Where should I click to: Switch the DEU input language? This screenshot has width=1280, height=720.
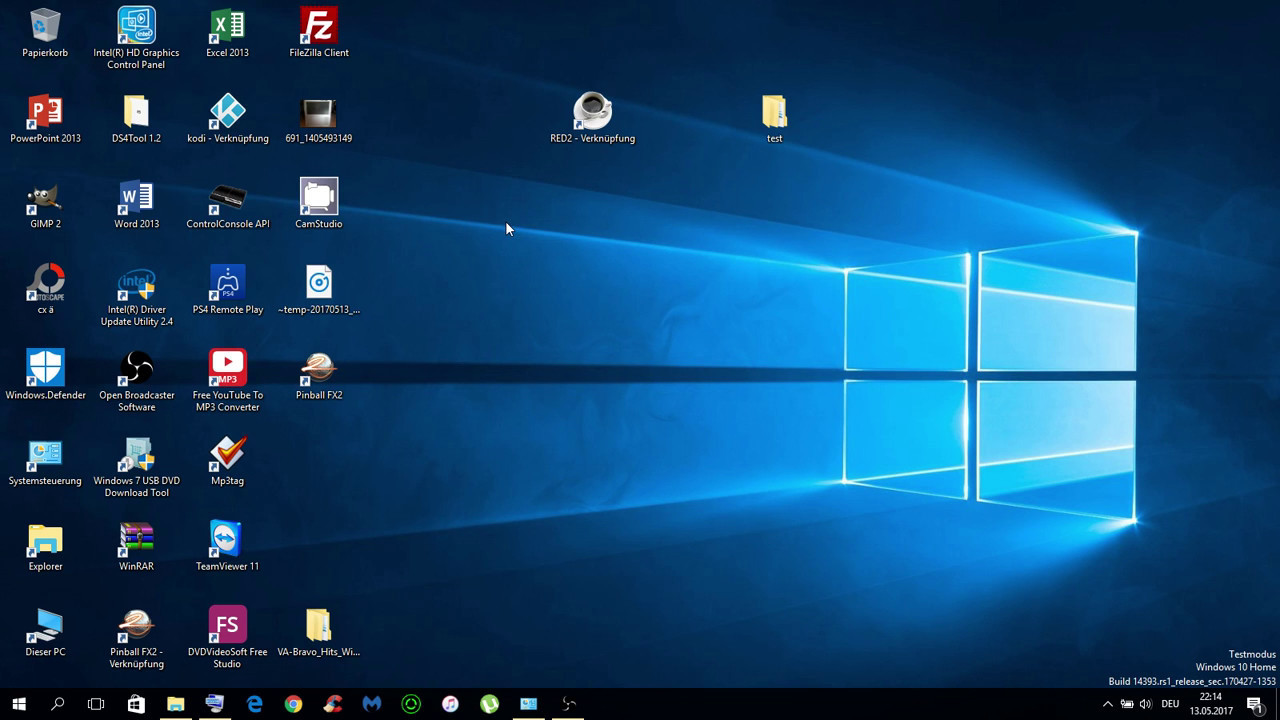coord(1170,704)
